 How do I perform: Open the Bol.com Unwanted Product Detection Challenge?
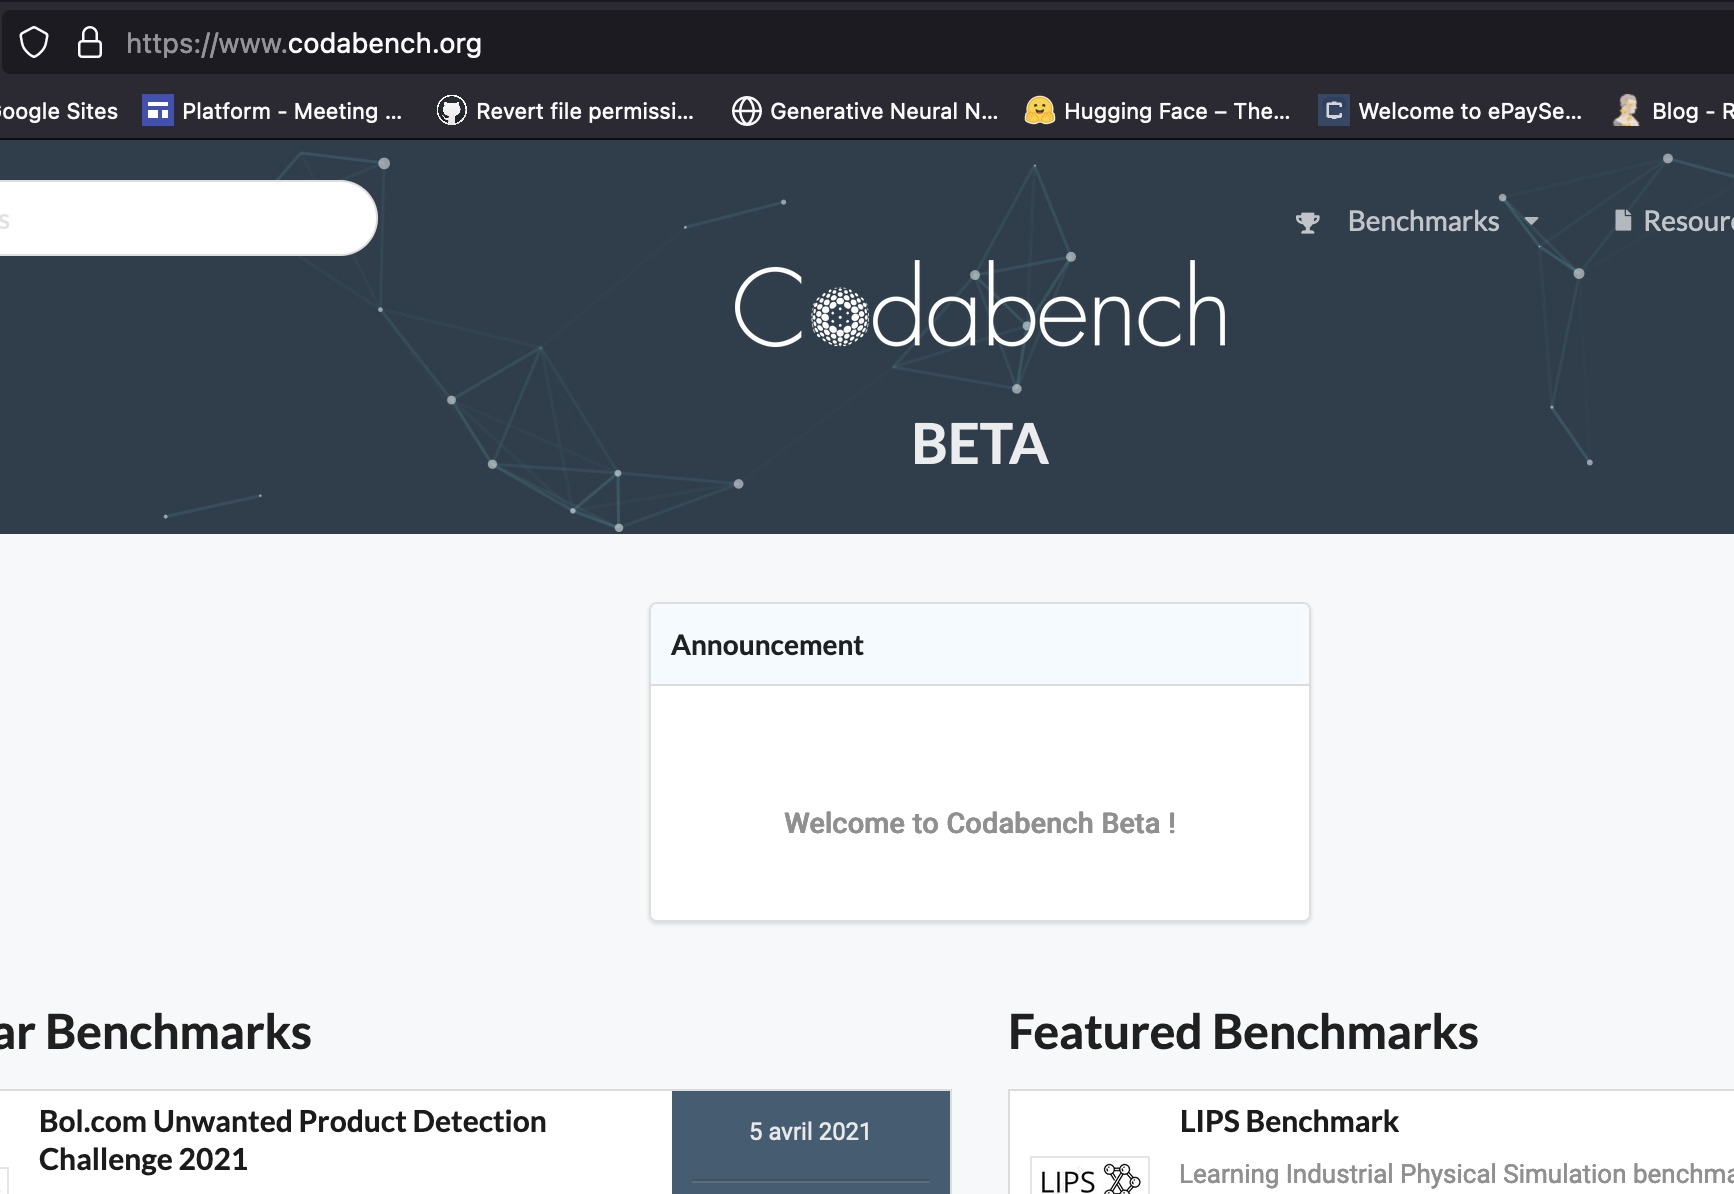291,1139
